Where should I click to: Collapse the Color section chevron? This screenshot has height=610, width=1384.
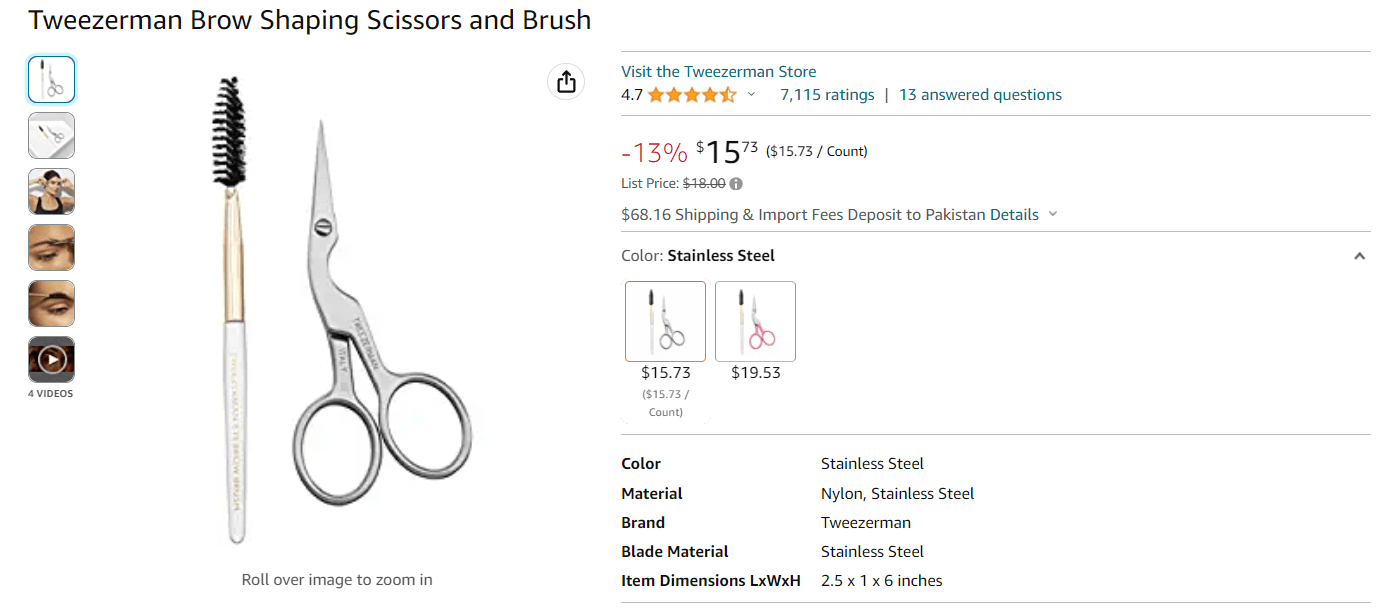click(x=1359, y=256)
